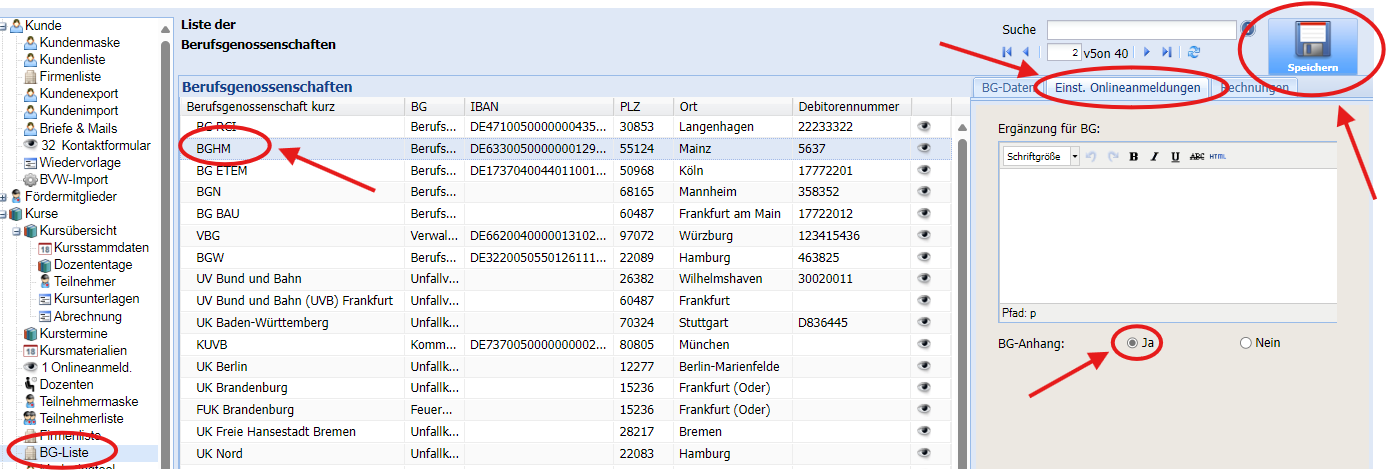Toggle underline in the text editor
This screenshot has height=470, width=1386.
pos(1175,157)
